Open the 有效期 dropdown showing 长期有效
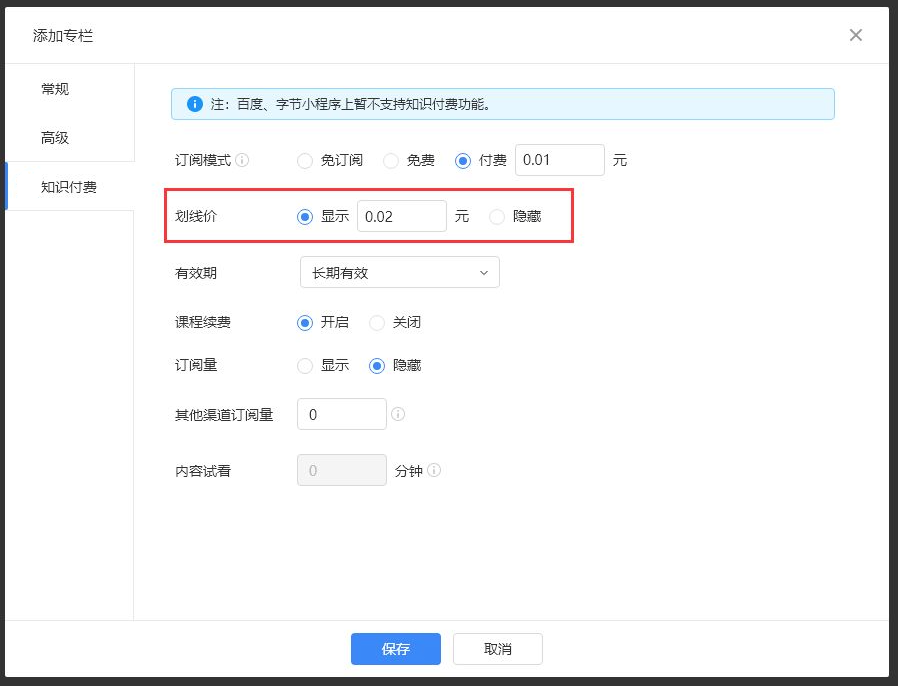The width and height of the screenshot is (898, 686). (x=399, y=272)
